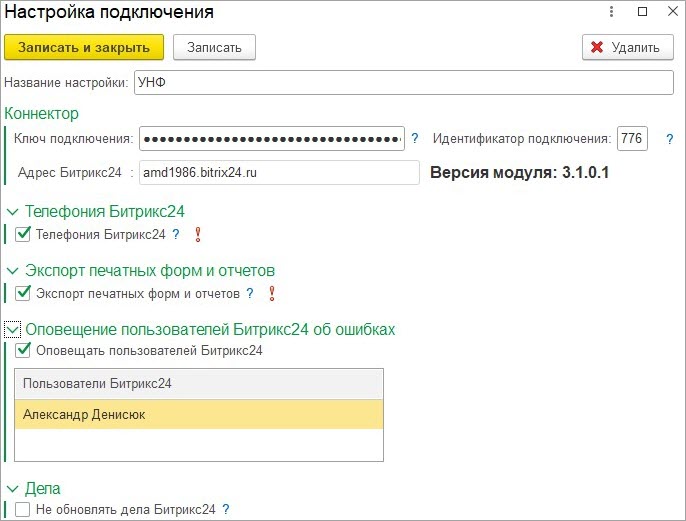Click help icon beside Экспорт печатных форм checkbox
Viewport: 686px width, 521px height.
point(249,293)
